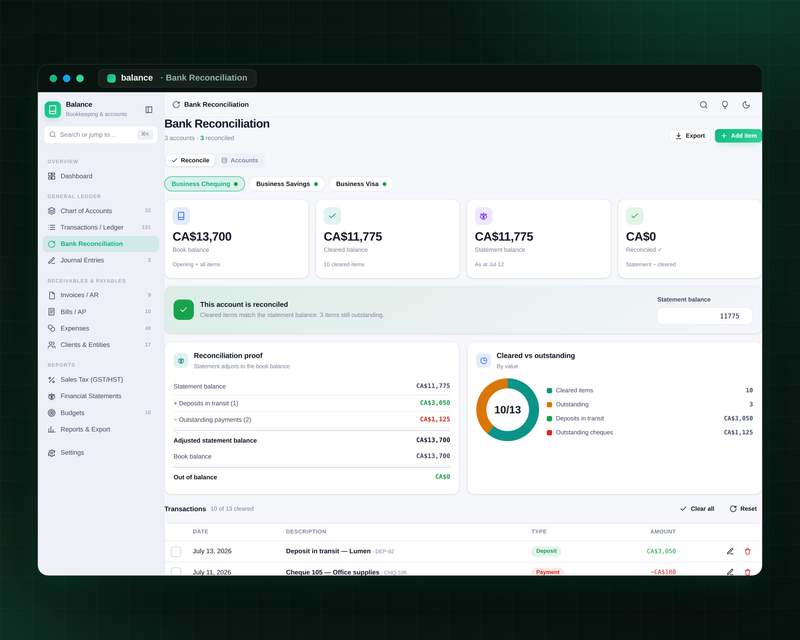Click the Out of balance CA$0 value
Screen dimensions: 800x640
pos(442,477)
